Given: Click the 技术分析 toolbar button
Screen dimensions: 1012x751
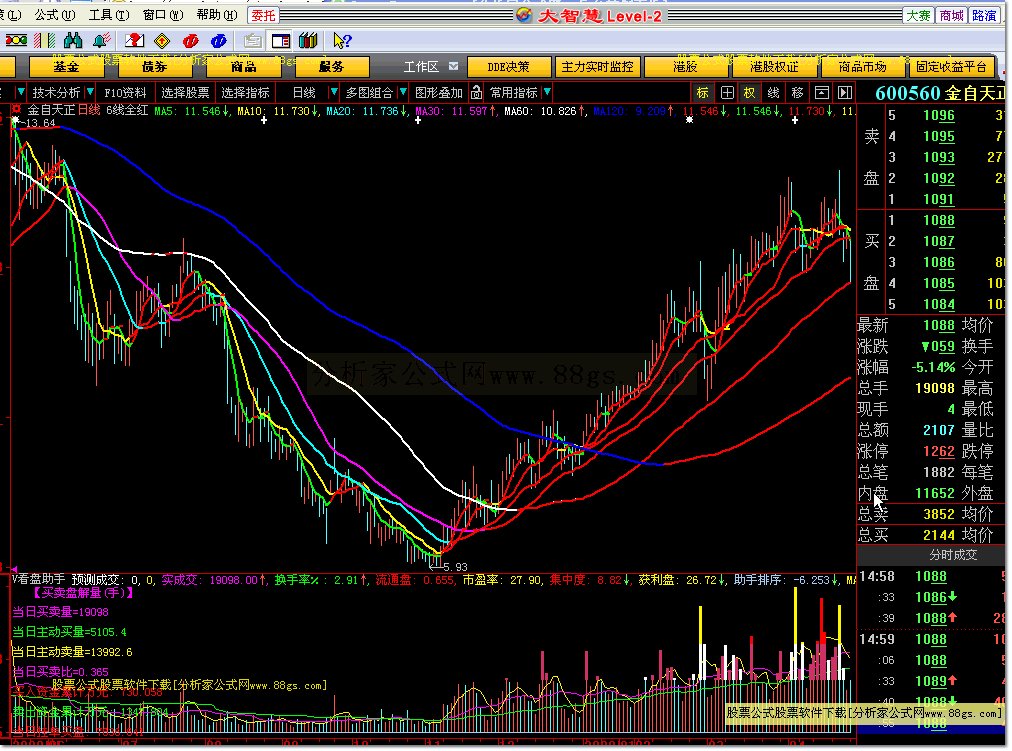Looking at the screenshot, I should (x=56, y=92).
